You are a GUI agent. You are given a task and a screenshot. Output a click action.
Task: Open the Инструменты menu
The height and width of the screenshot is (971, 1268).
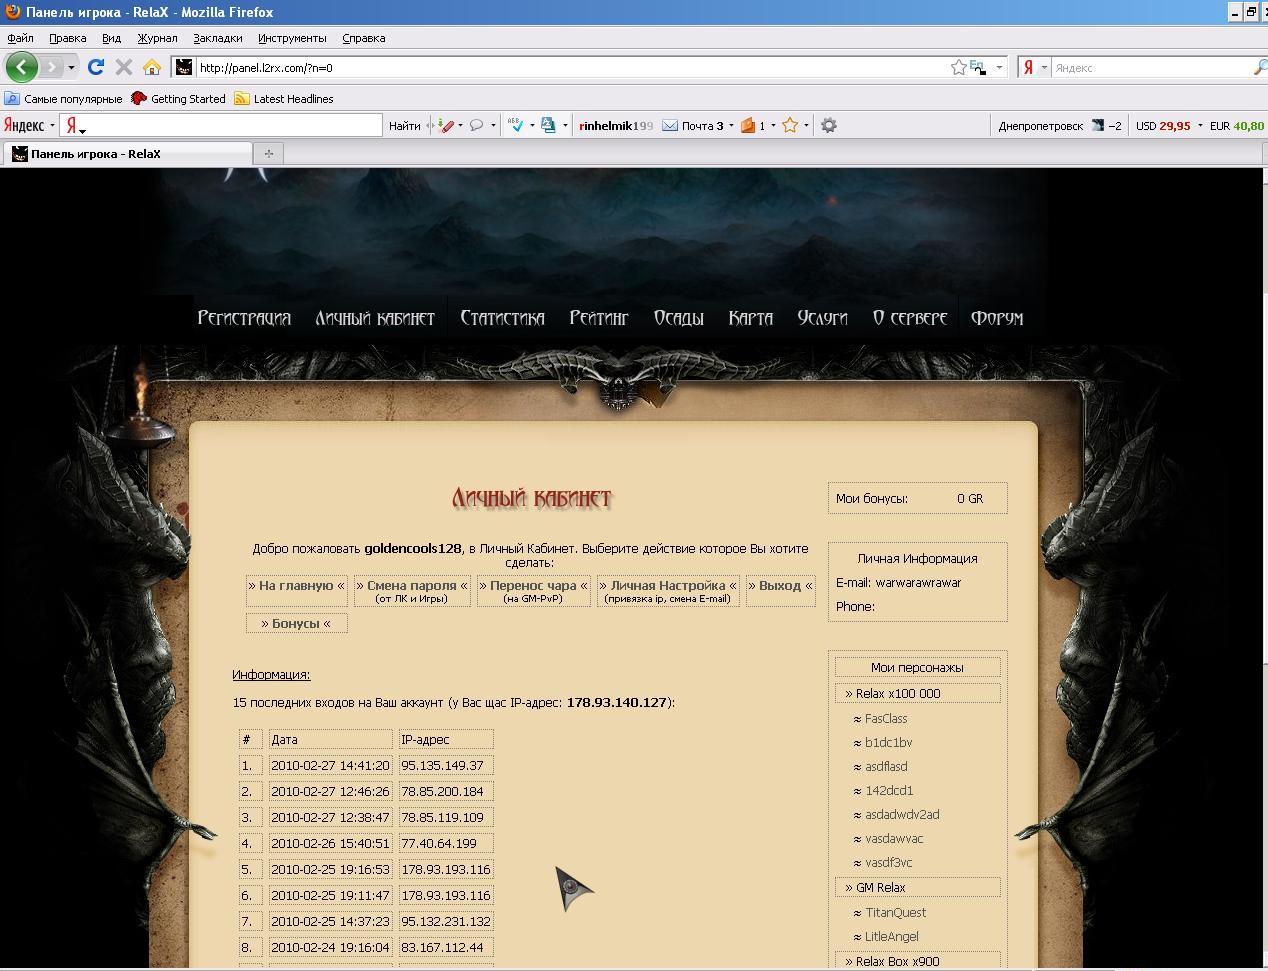click(x=292, y=38)
